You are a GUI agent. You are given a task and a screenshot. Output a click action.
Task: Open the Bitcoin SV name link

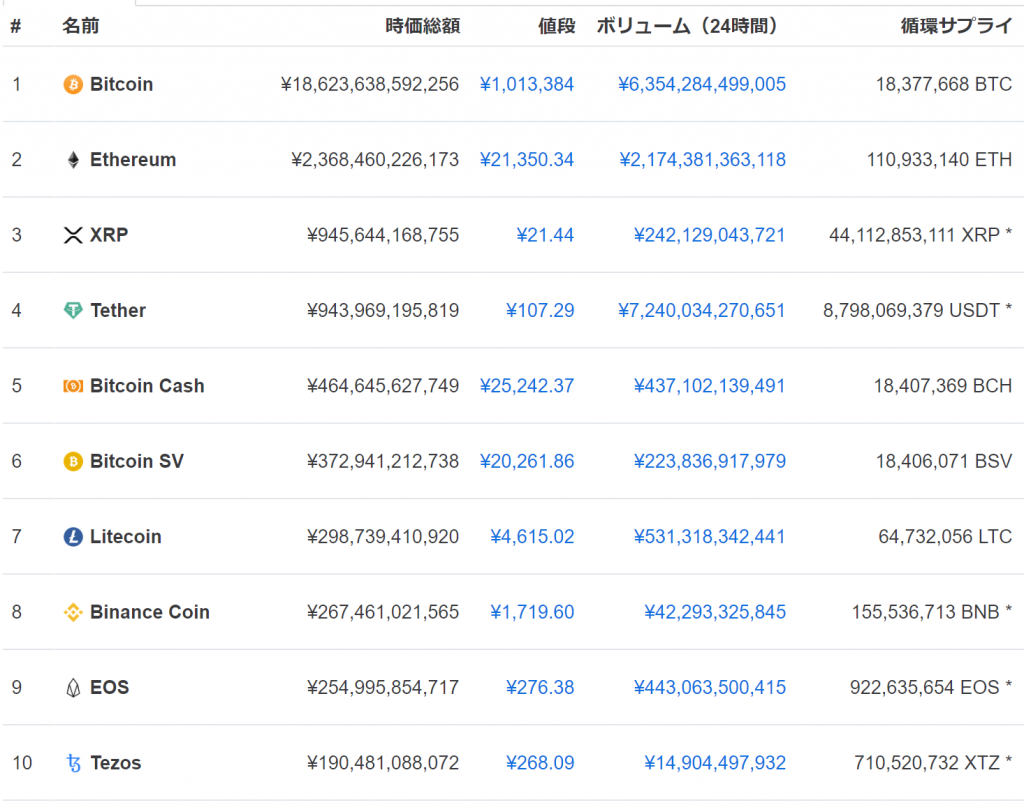pyautogui.click(x=137, y=462)
